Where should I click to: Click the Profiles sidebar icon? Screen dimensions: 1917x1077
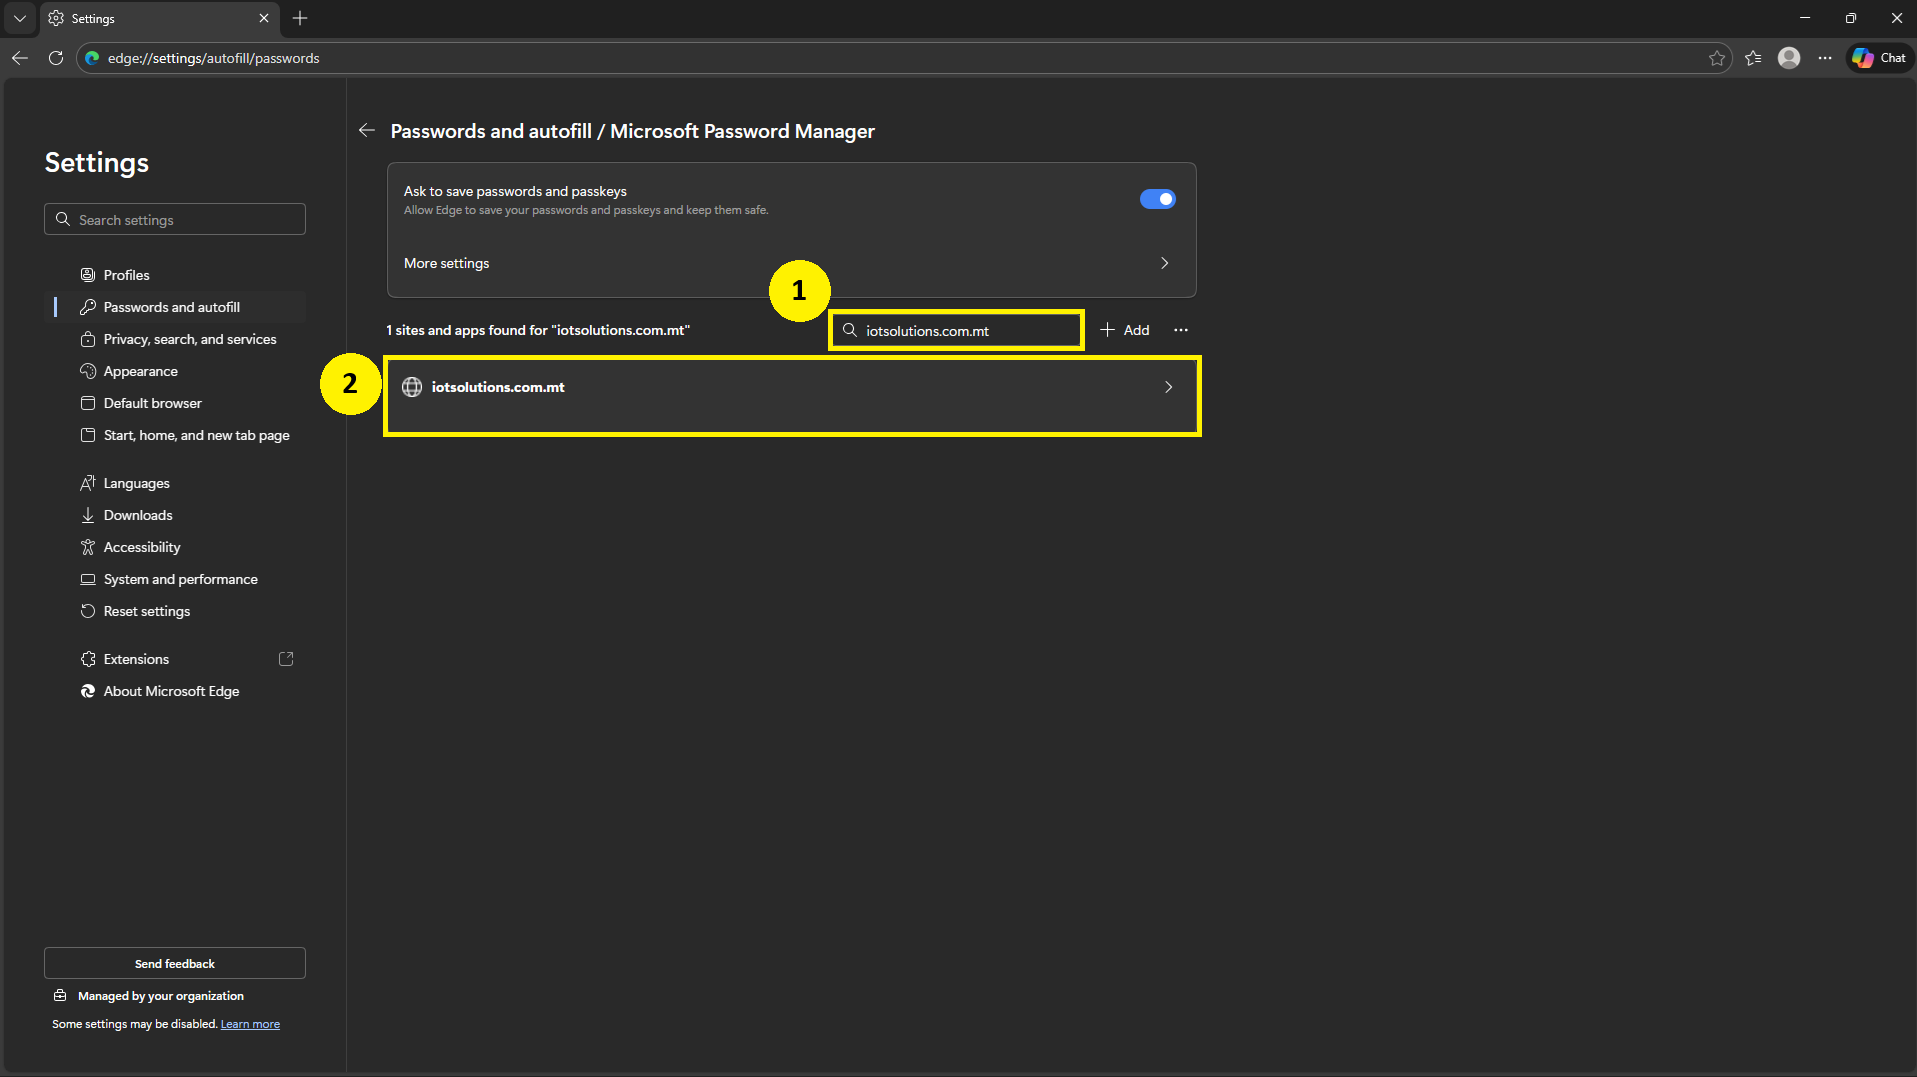tap(88, 275)
